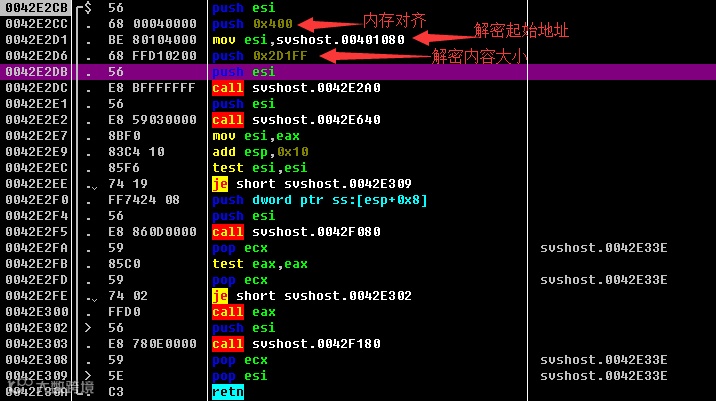The image size is (716, 401).
Task: Click push esi instruction at 0042E2E1
Action: click(x=244, y=104)
